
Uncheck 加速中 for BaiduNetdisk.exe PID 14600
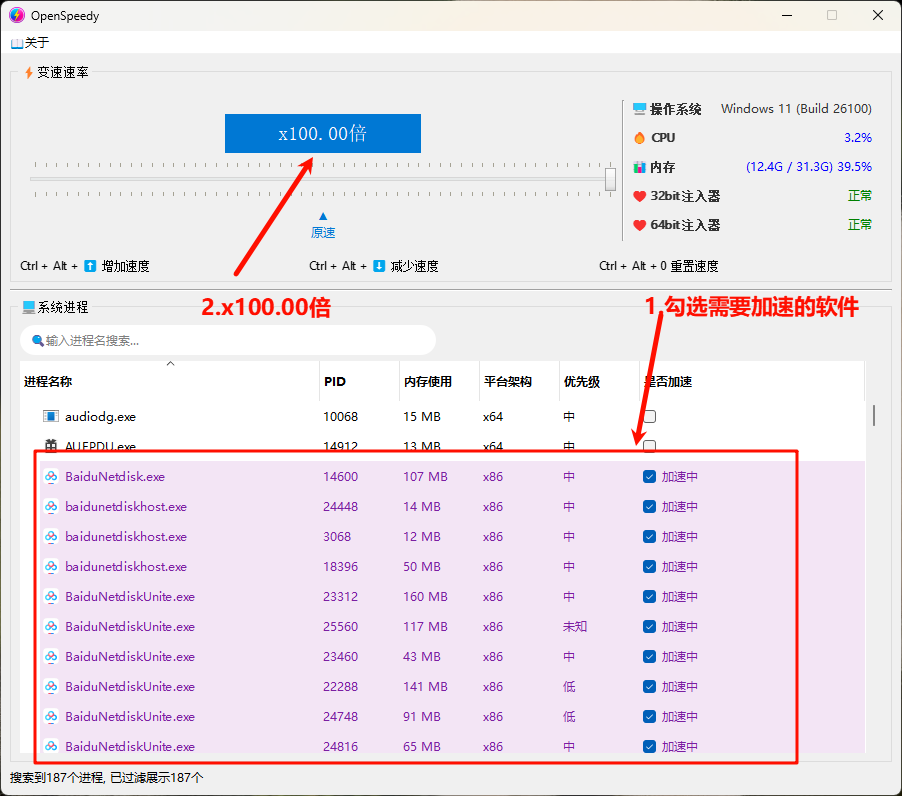(x=648, y=476)
